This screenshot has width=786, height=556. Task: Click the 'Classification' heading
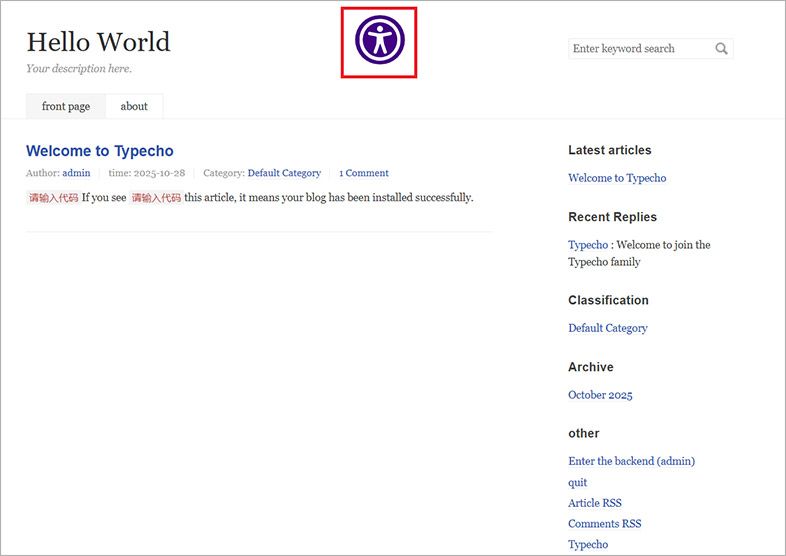pos(608,300)
